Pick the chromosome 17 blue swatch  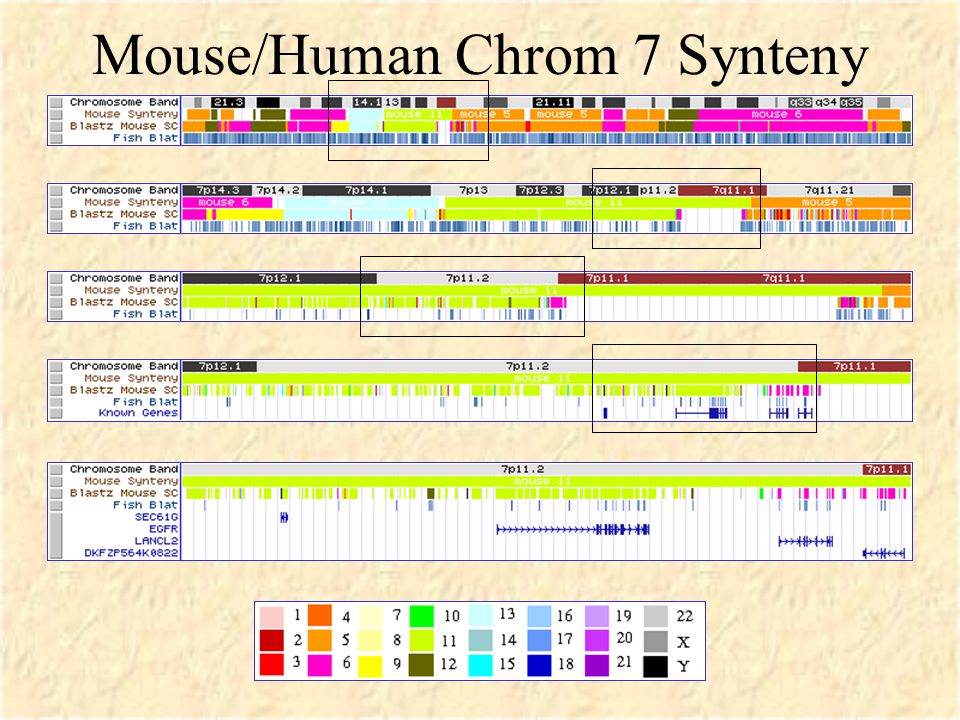[539, 640]
